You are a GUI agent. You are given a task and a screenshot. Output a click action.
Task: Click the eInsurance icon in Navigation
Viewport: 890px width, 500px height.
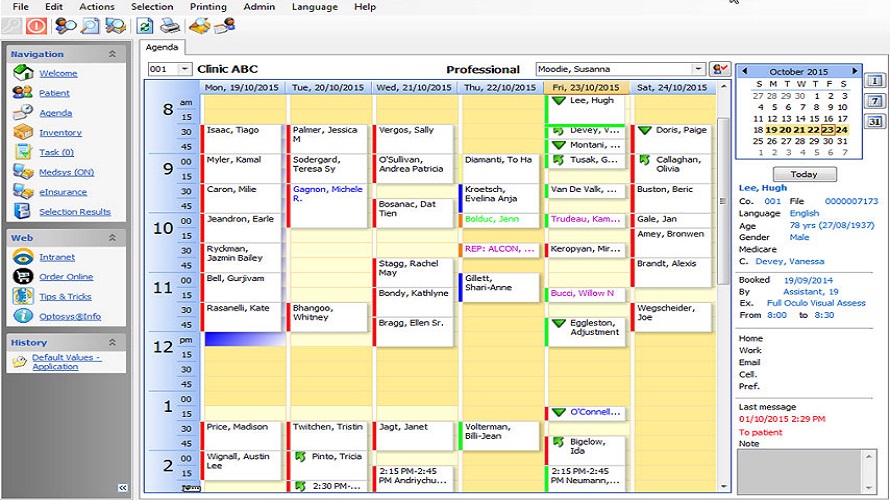pos(22,191)
